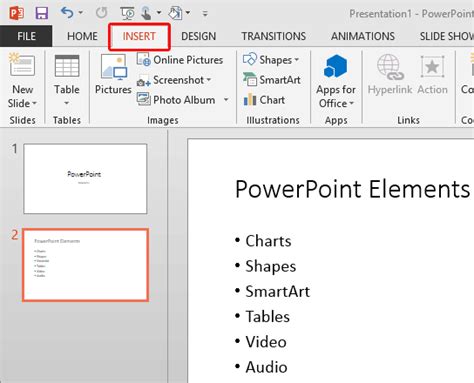The image size is (474, 383).
Task: Click the Charts bullet text
Action: (268, 241)
